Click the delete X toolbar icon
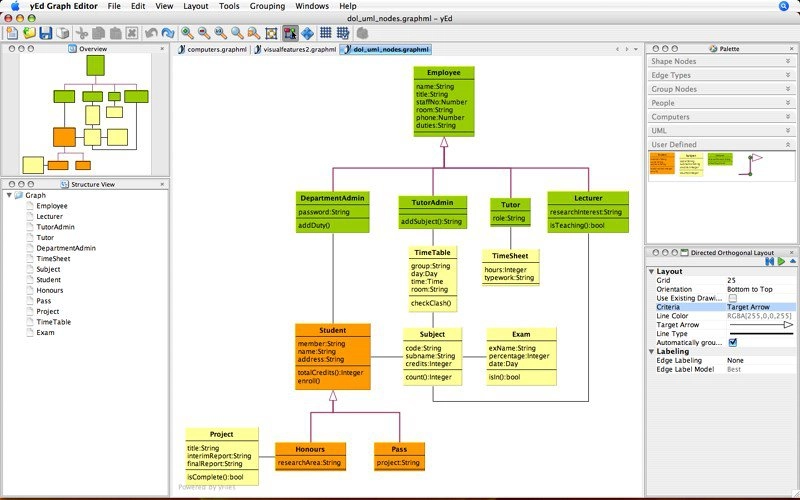 [132, 34]
